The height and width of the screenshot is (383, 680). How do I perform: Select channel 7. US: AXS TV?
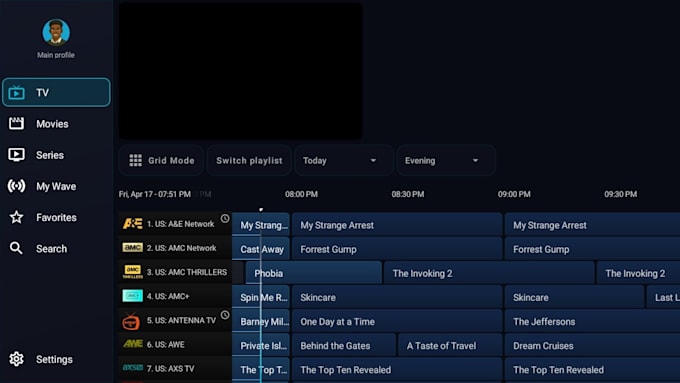tap(175, 368)
